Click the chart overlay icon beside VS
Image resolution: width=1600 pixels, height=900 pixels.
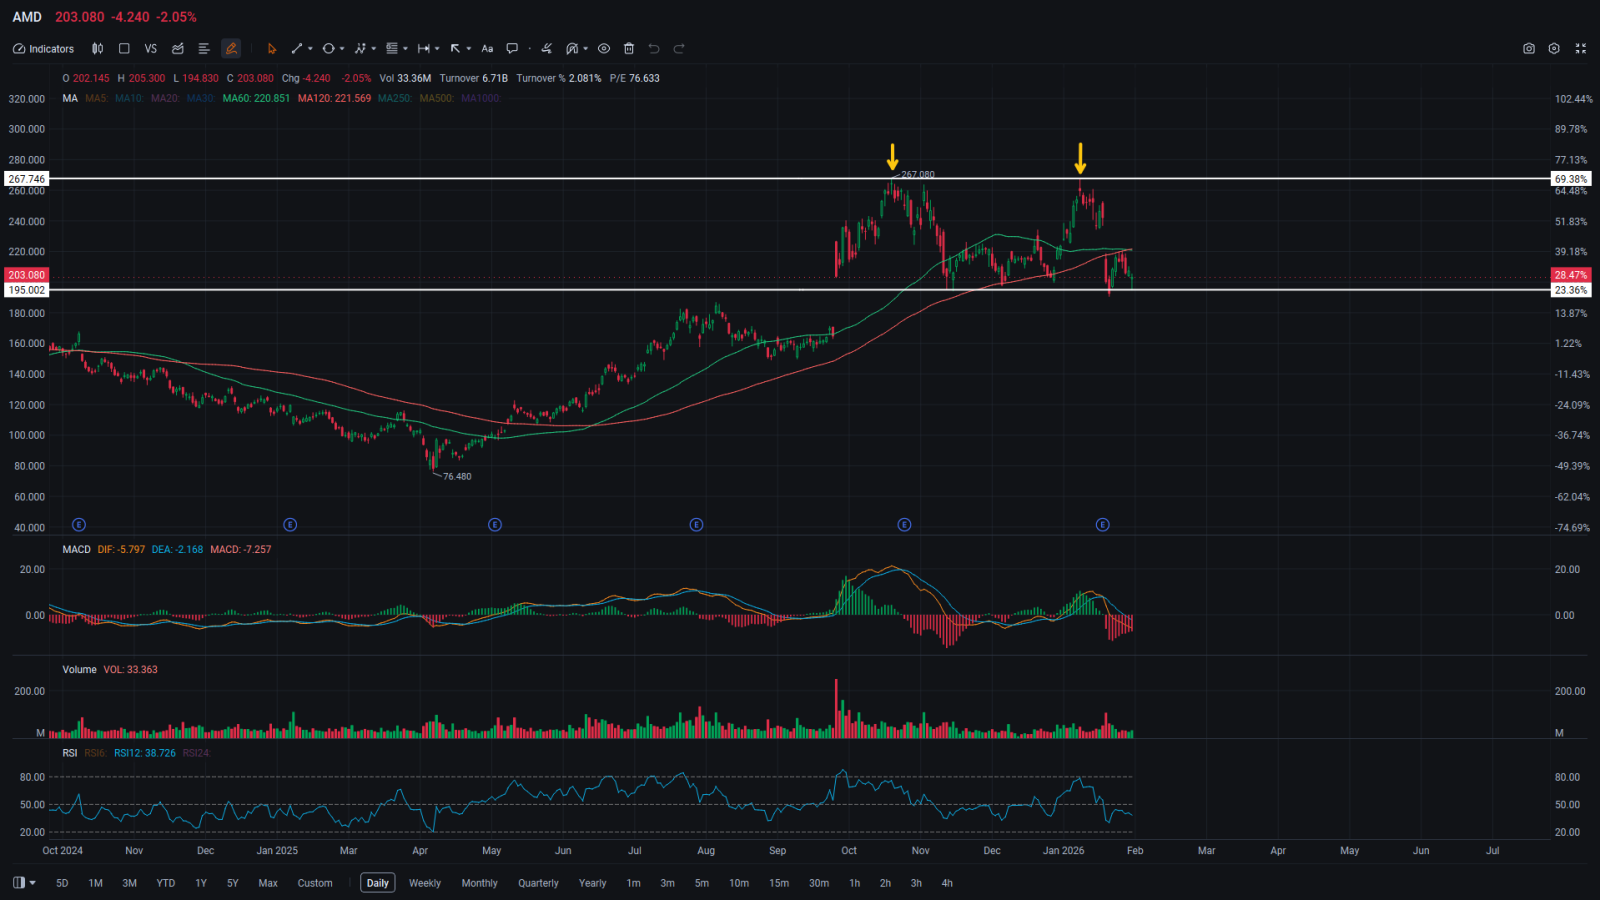click(x=178, y=48)
